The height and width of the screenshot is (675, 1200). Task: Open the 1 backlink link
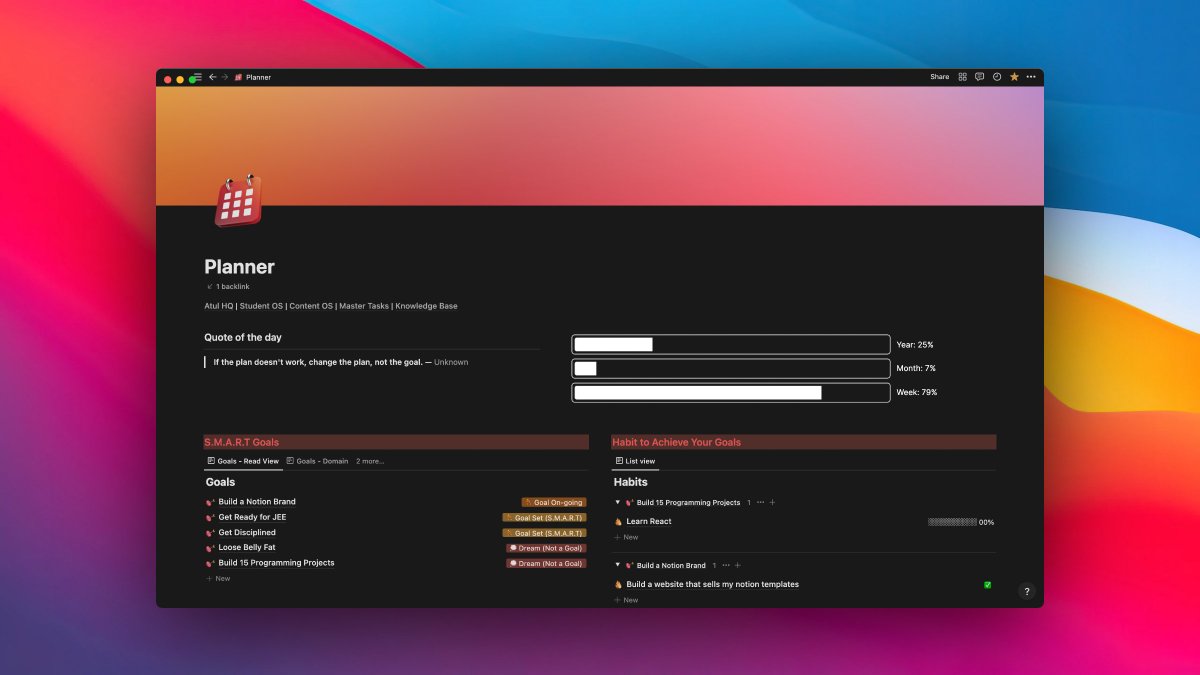[228, 287]
